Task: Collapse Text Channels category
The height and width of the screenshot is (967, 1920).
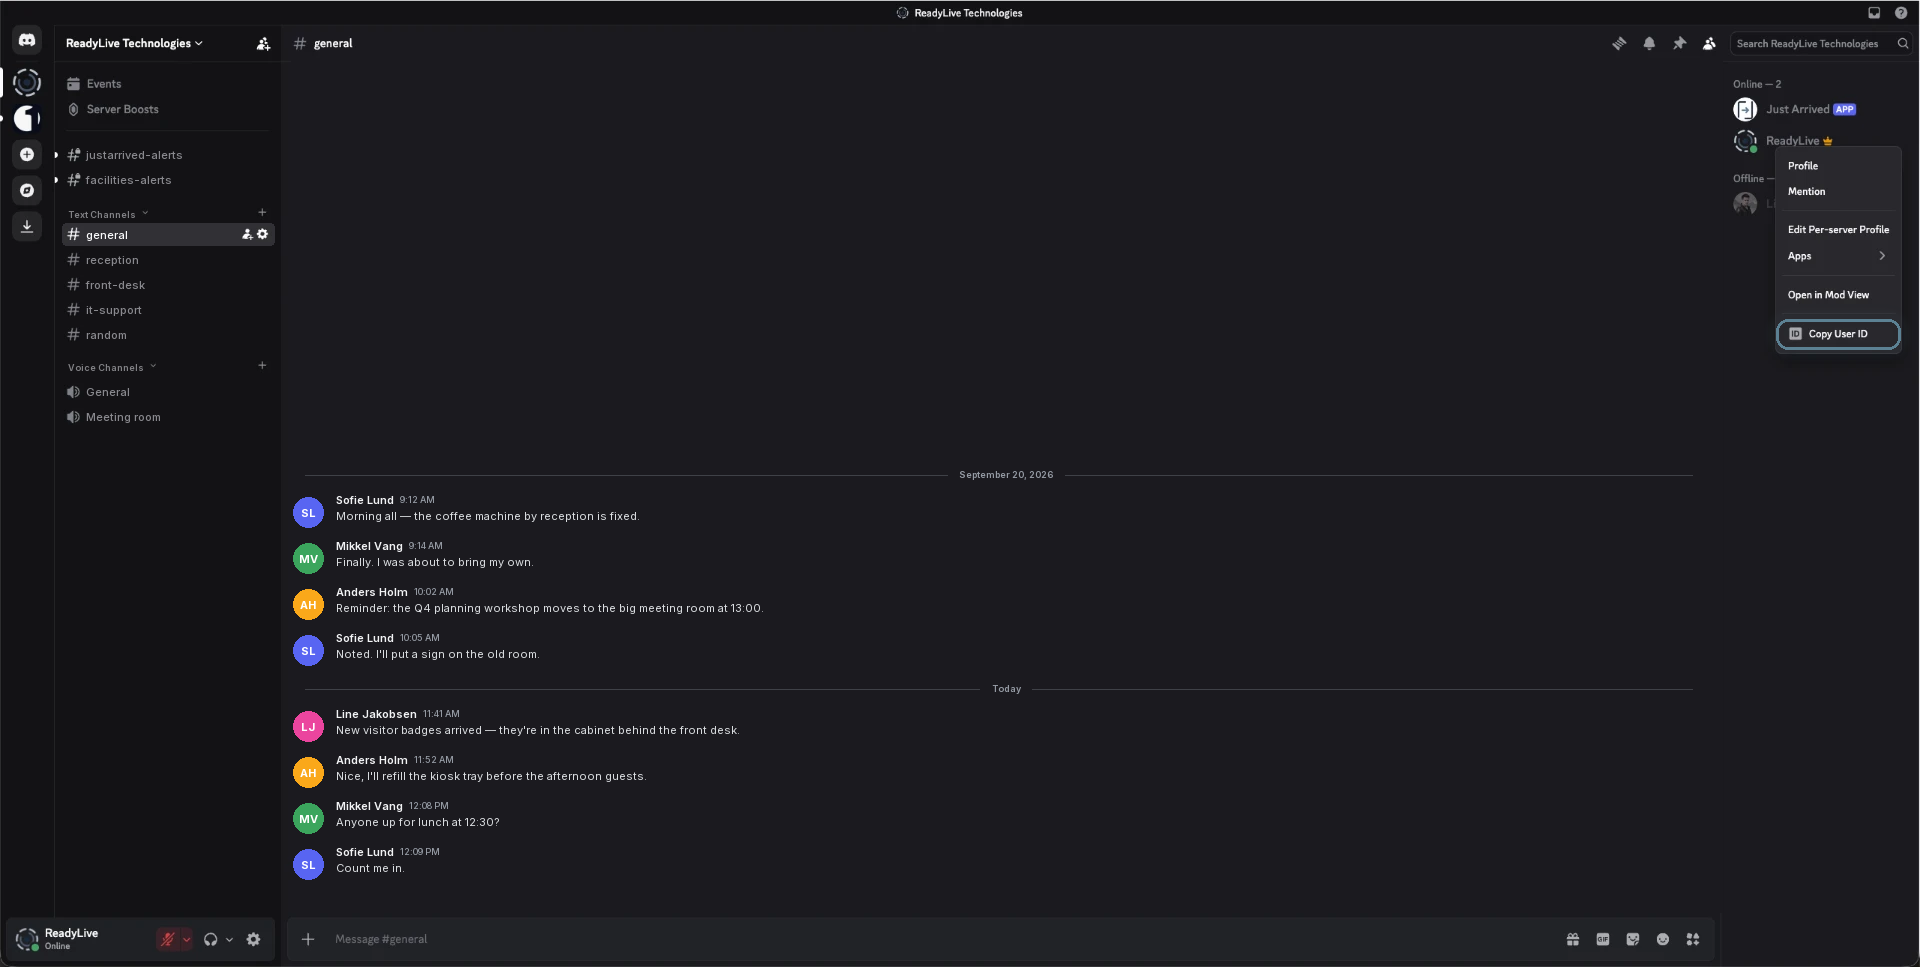Action: coord(108,214)
